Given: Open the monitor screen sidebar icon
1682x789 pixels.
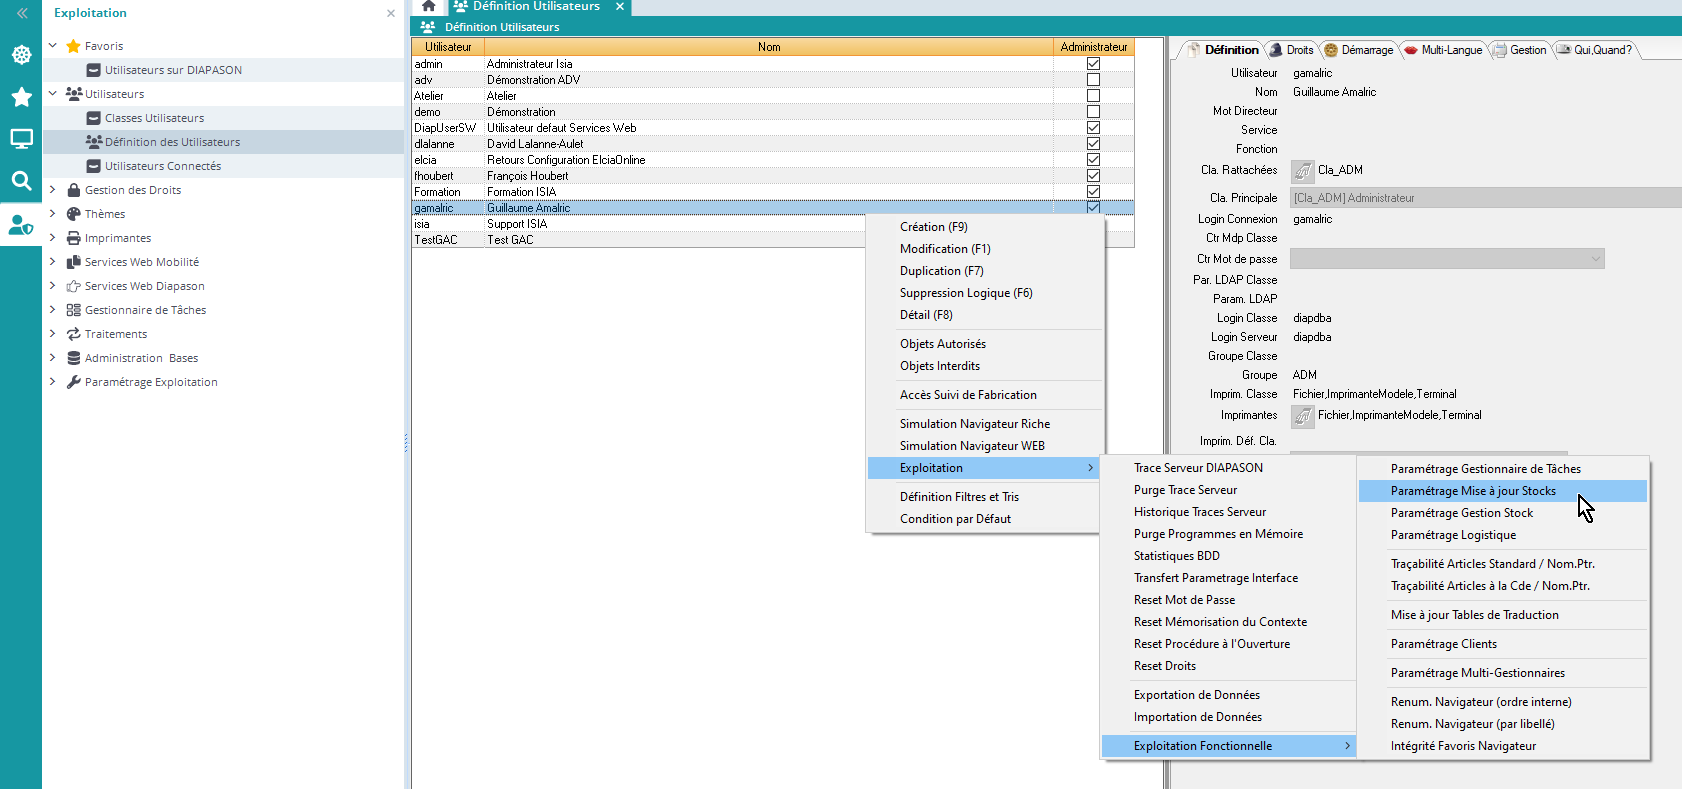Looking at the screenshot, I should point(21,139).
